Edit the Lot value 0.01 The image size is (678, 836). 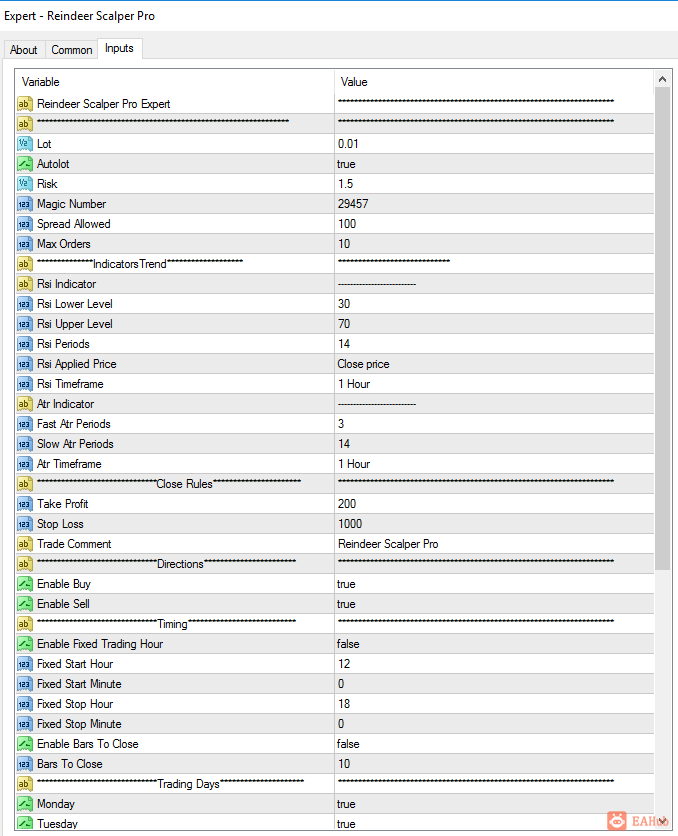coord(494,144)
